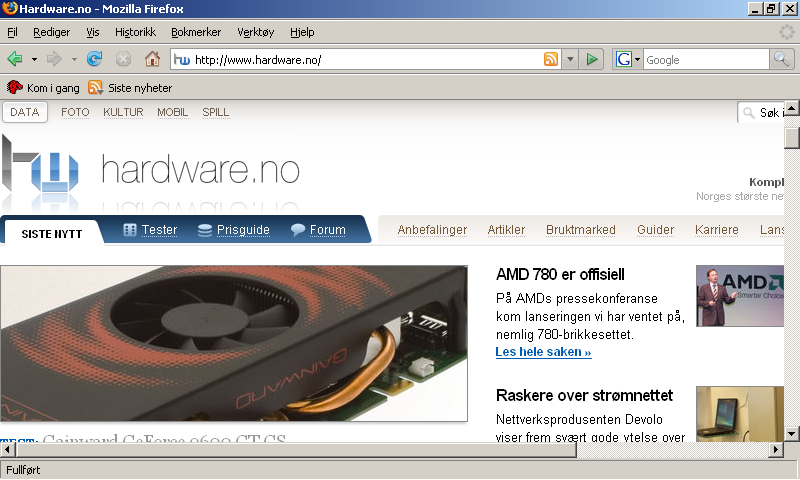Click the stop loading icon
Image resolution: width=800 pixels, height=480 pixels.
(x=123, y=59)
